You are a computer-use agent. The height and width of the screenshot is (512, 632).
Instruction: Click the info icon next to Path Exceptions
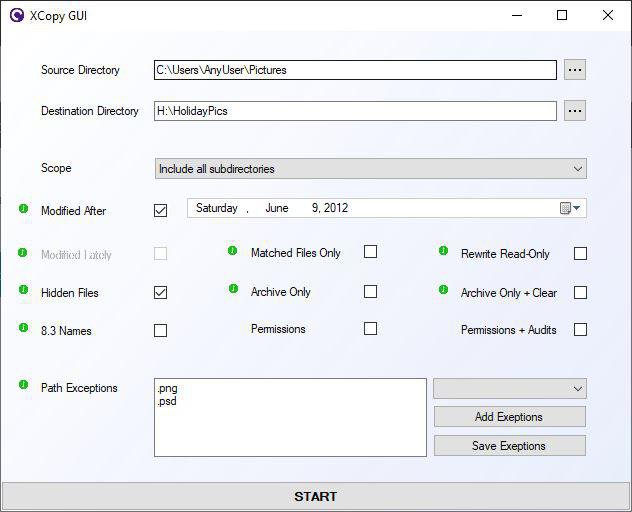(23, 385)
